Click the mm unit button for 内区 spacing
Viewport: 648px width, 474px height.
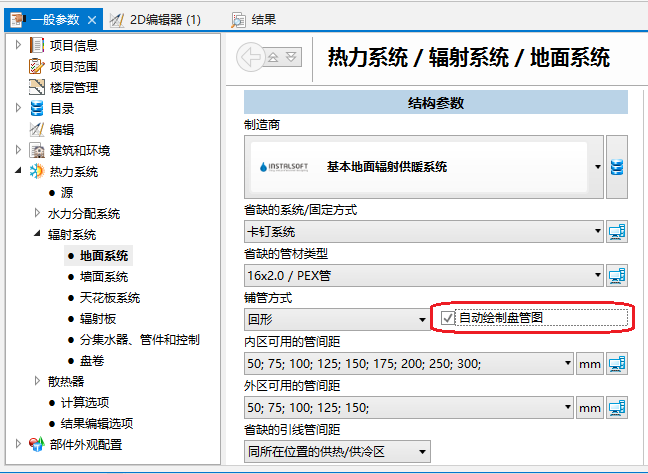click(x=590, y=364)
